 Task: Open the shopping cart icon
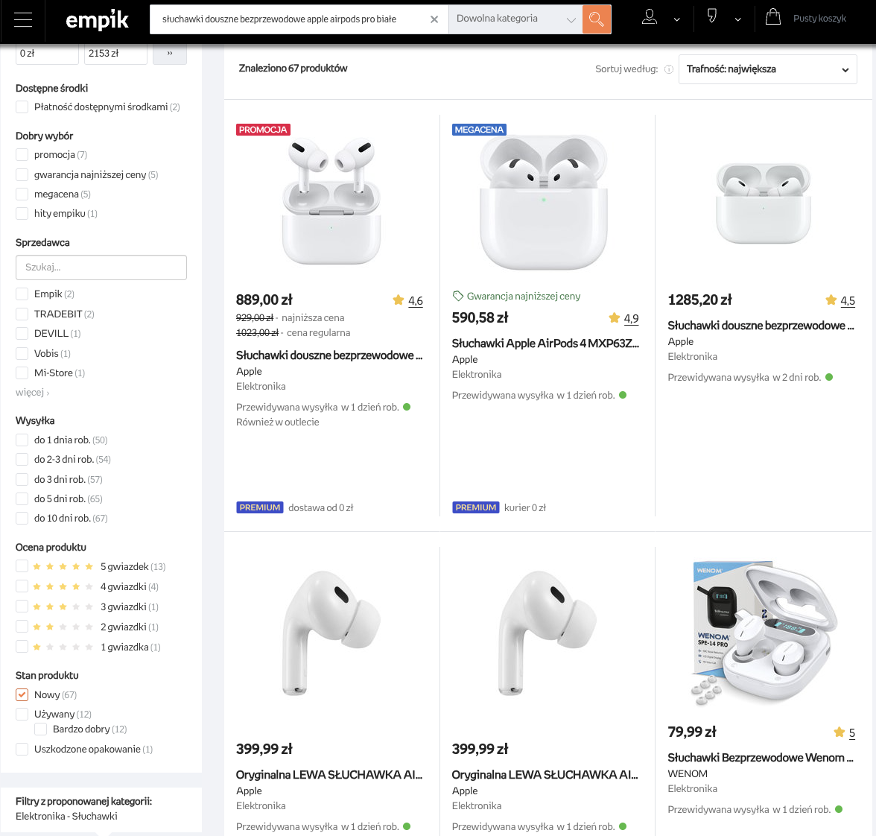tap(773, 18)
